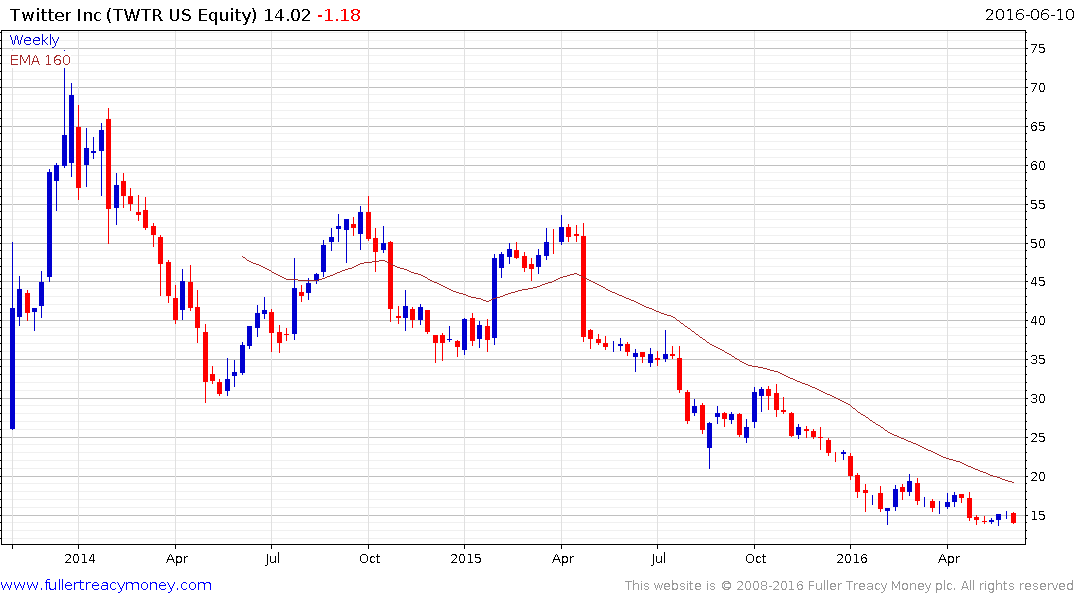
Task: Click the 20 price axis label
Action: coord(1037,477)
